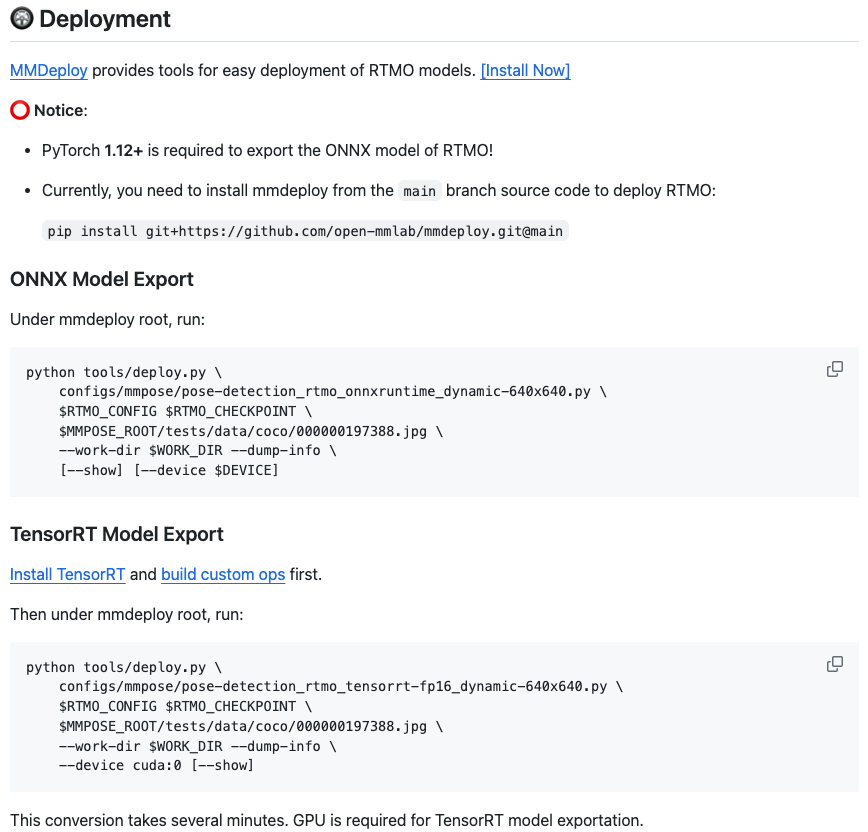The height and width of the screenshot is (832, 868).
Task: Click the emoji icon beside Deployment heading
Action: [21, 19]
